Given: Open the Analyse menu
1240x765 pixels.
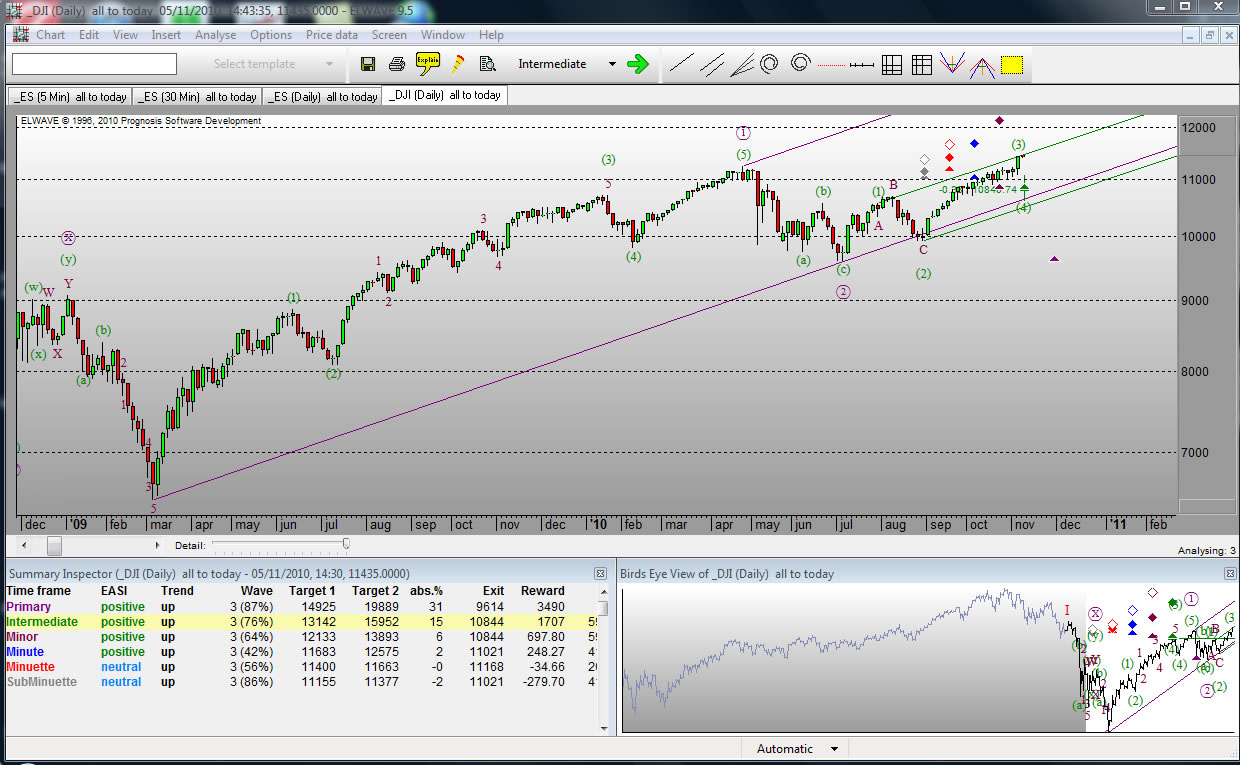Looking at the screenshot, I should point(215,35).
